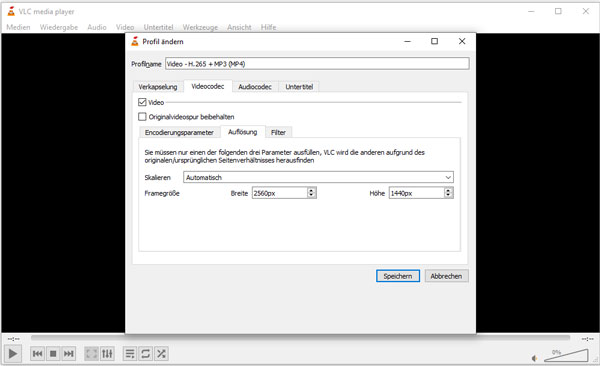Click the elapsed time label at left
The height and width of the screenshot is (366, 600).
(x=13, y=339)
